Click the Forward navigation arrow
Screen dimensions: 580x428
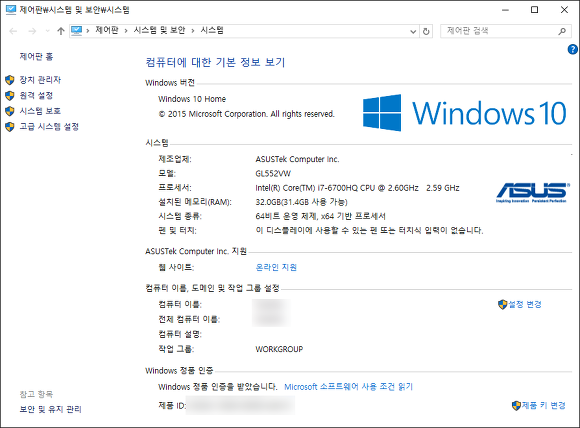tap(32, 31)
